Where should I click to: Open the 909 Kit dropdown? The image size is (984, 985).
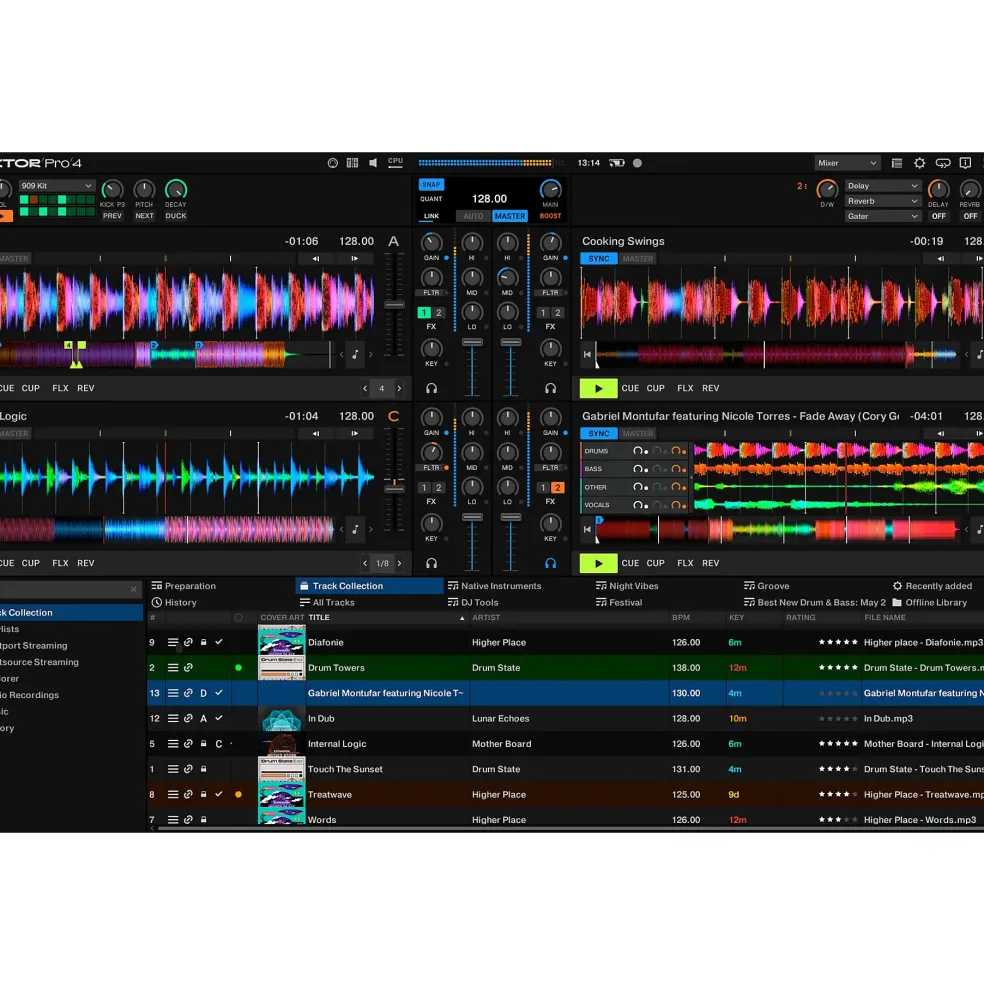pos(57,186)
